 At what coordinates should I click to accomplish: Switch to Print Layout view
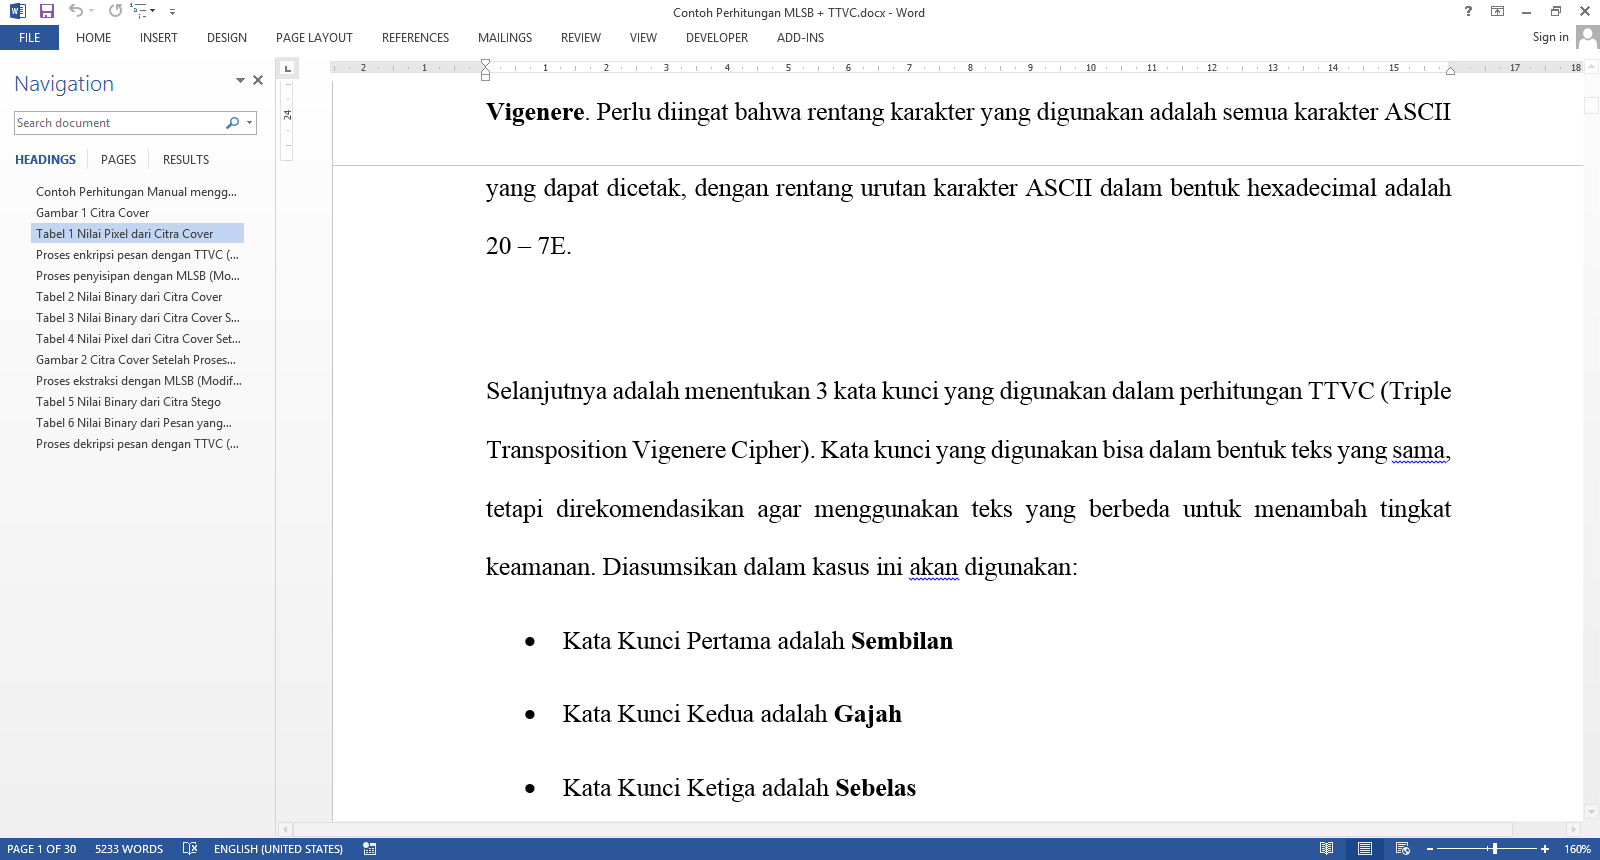point(1364,849)
